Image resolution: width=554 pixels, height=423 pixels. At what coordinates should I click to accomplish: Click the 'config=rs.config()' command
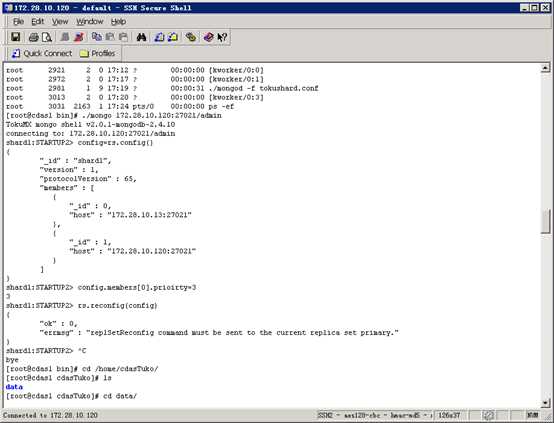115,143
